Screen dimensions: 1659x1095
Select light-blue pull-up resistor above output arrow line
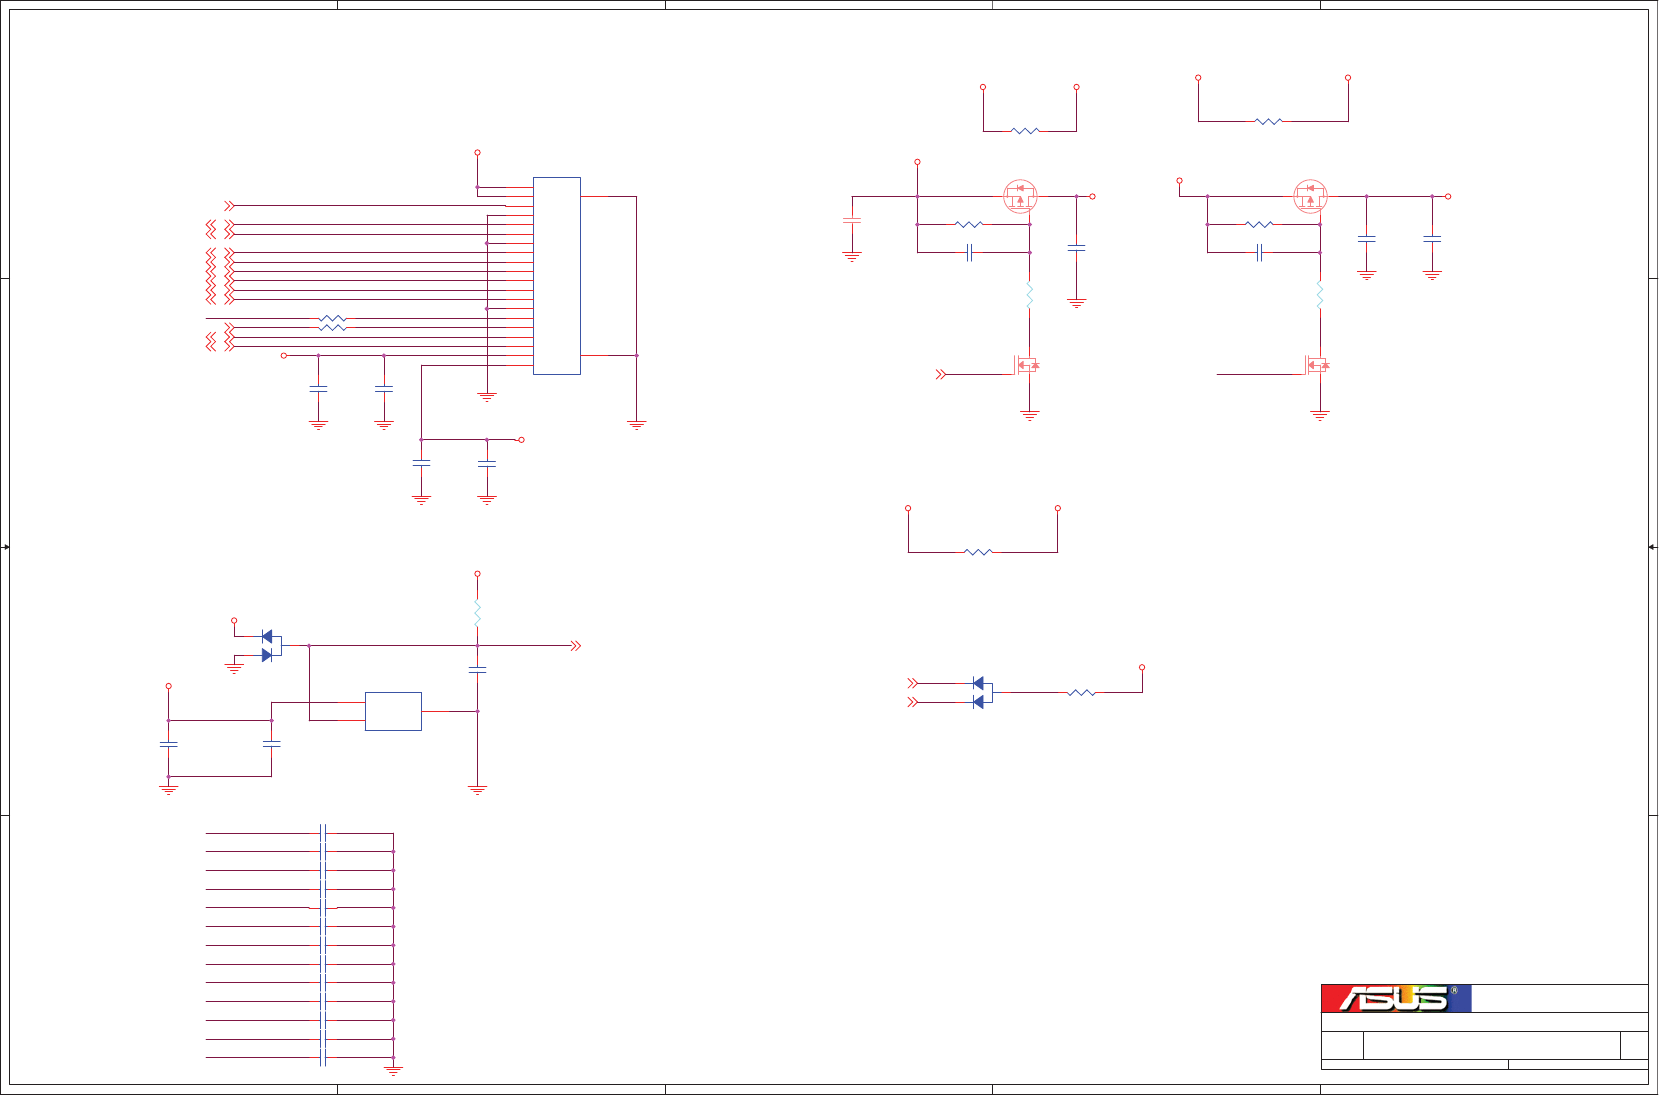pyautogui.click(x=477, y=613)
